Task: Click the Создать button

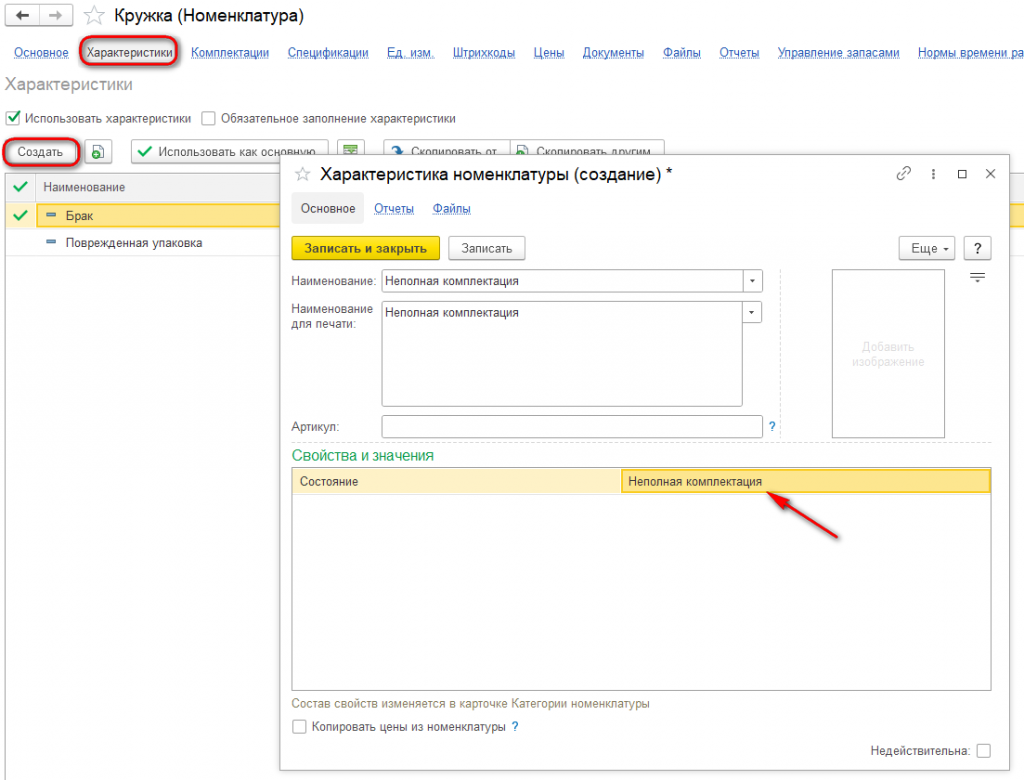Action: [40, 152]
